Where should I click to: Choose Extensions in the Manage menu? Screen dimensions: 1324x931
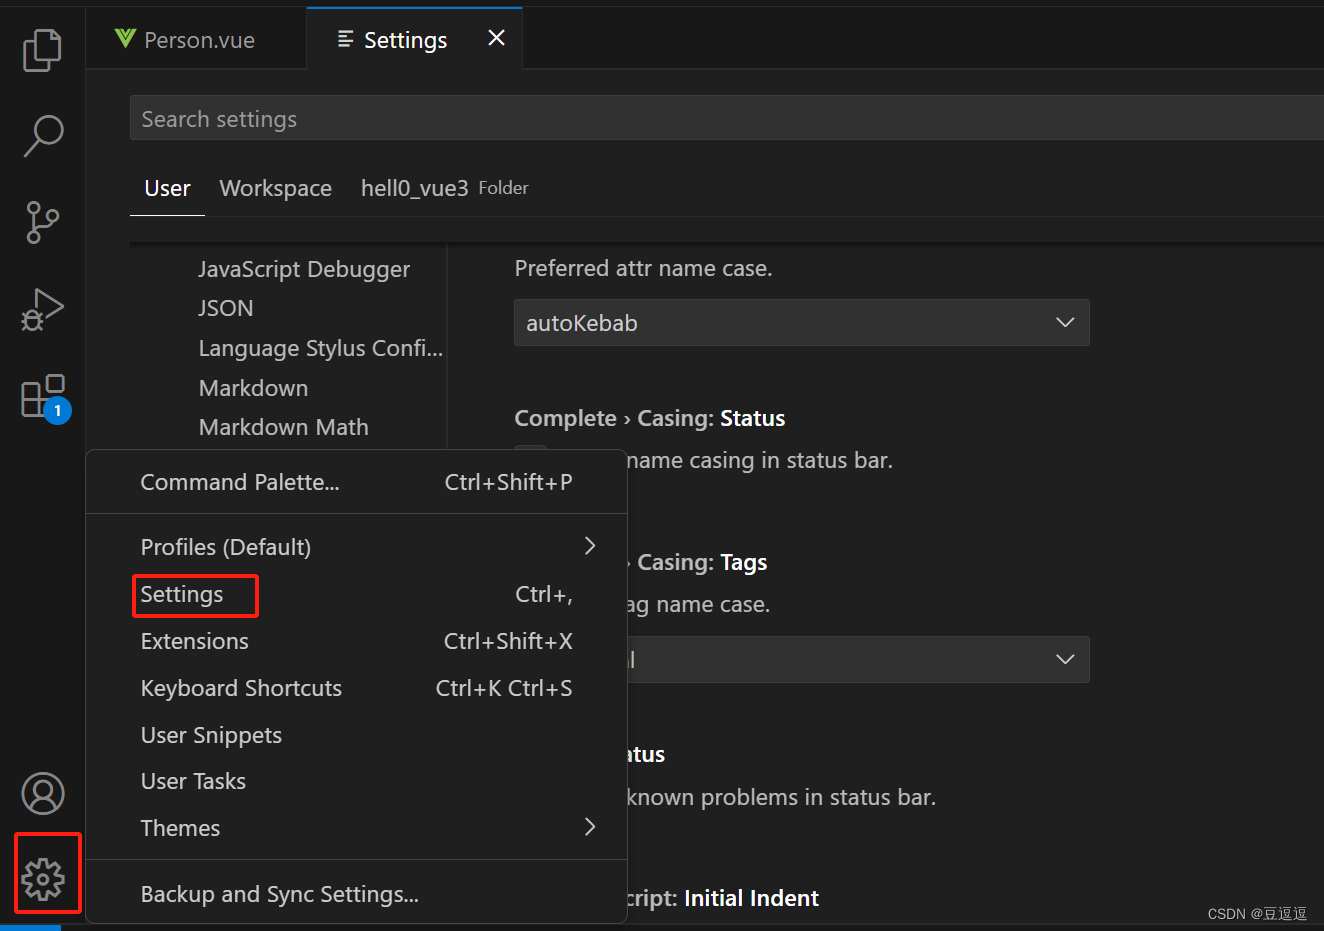tap(356, 641)
